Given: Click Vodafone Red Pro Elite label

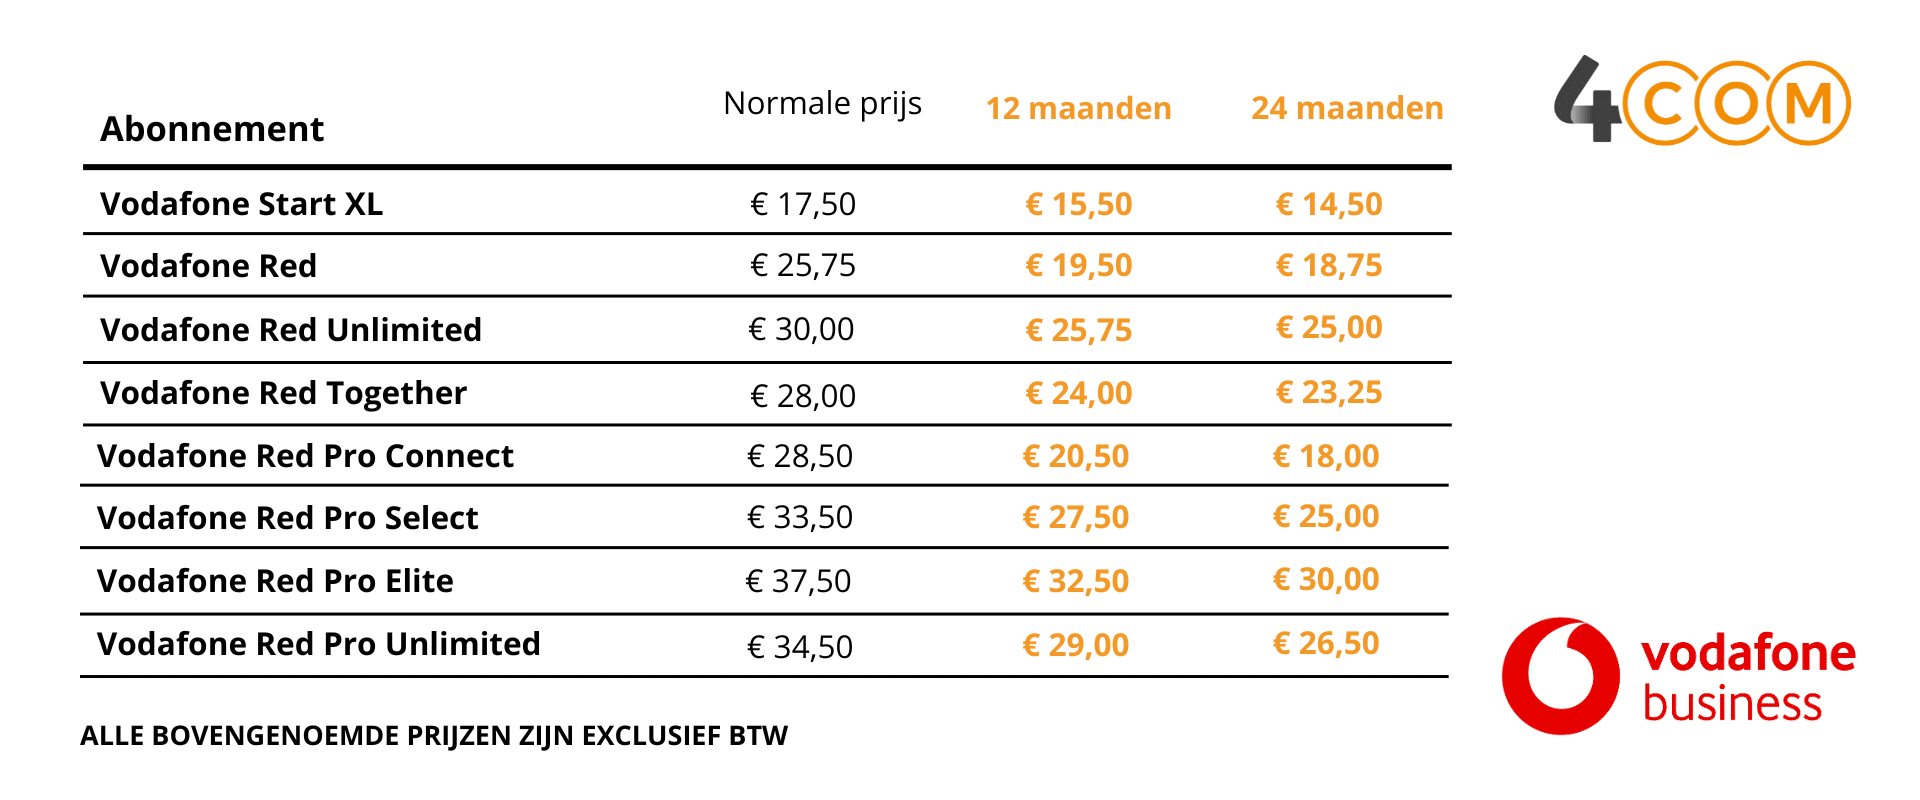Looking at the screenshot, I should click(275, 581).
